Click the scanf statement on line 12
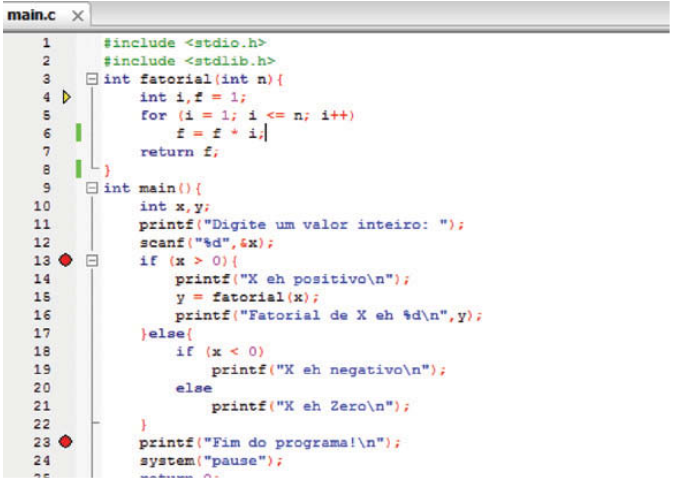The image size is (673, 482). click(x=205, y=243)
